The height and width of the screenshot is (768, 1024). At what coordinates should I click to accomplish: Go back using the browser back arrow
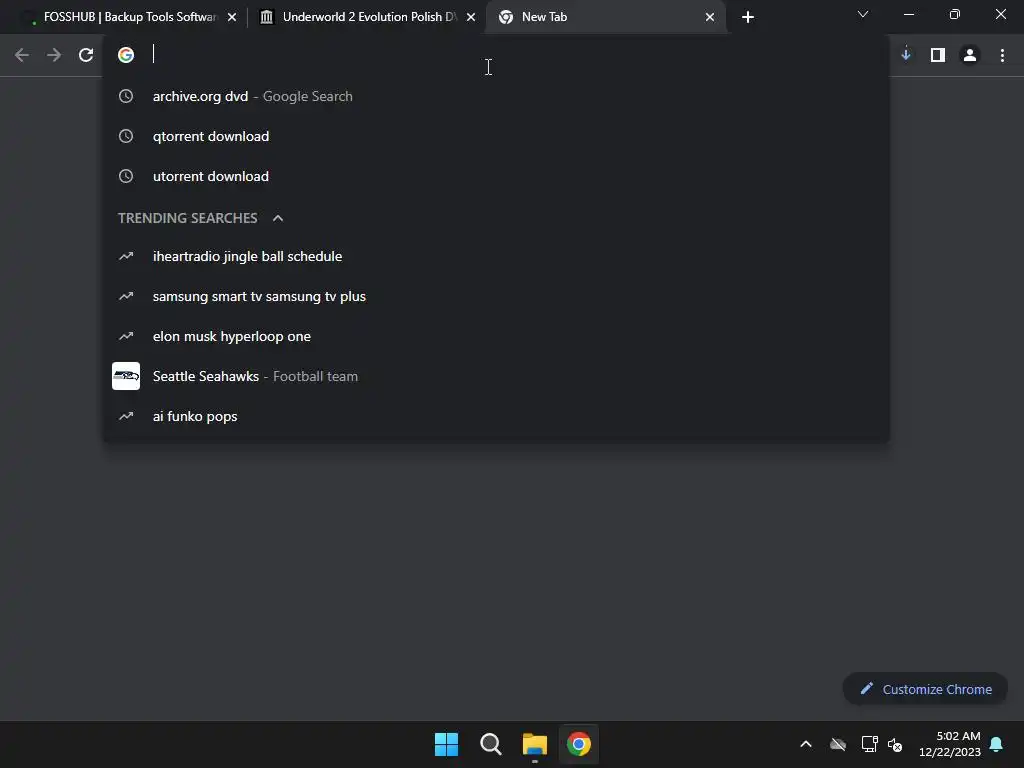tap(22, 56)
